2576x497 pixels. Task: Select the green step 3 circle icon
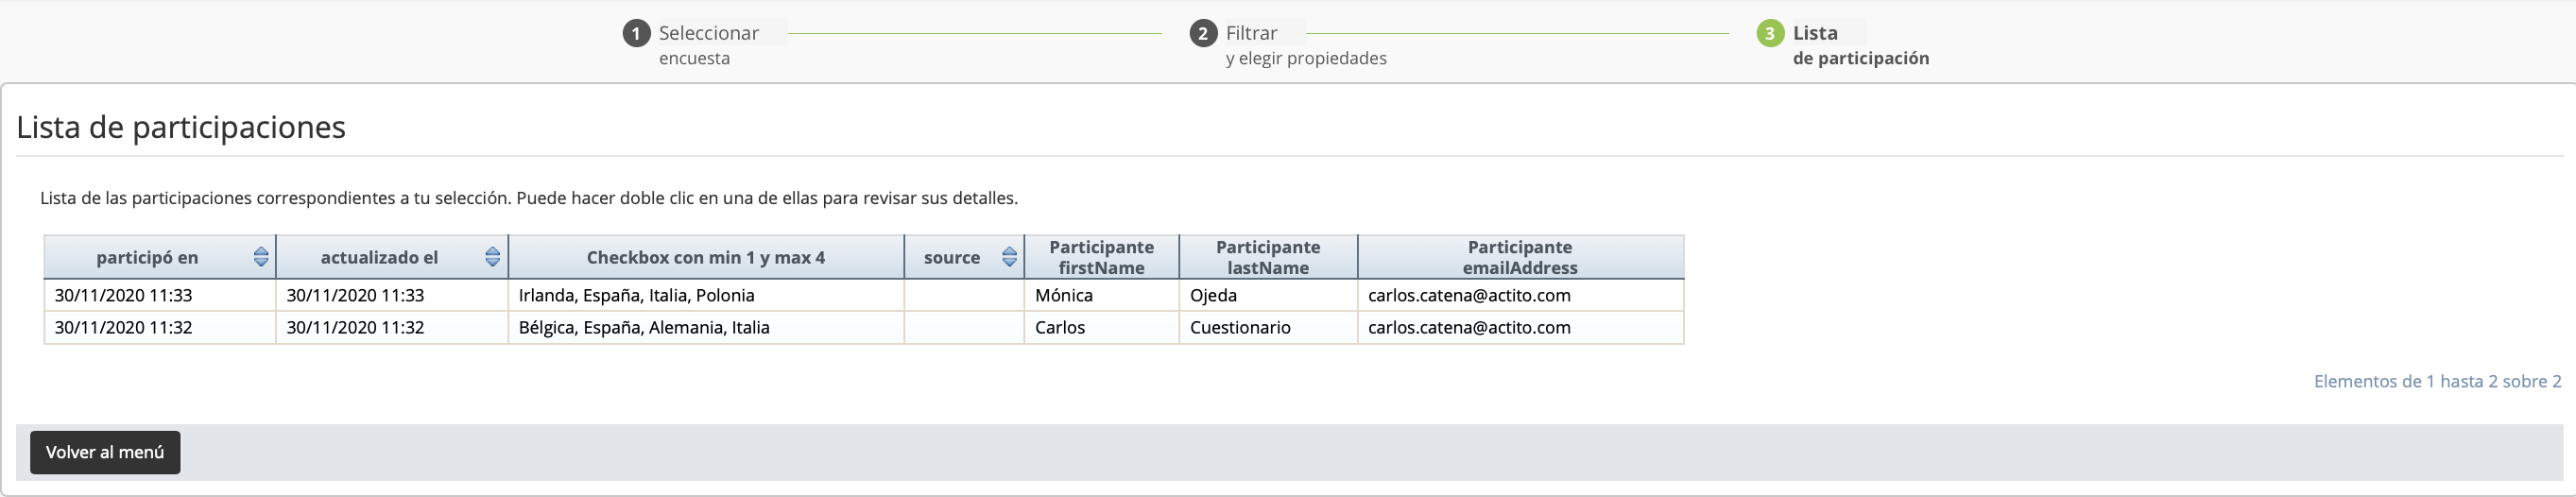coord(1770,34)
